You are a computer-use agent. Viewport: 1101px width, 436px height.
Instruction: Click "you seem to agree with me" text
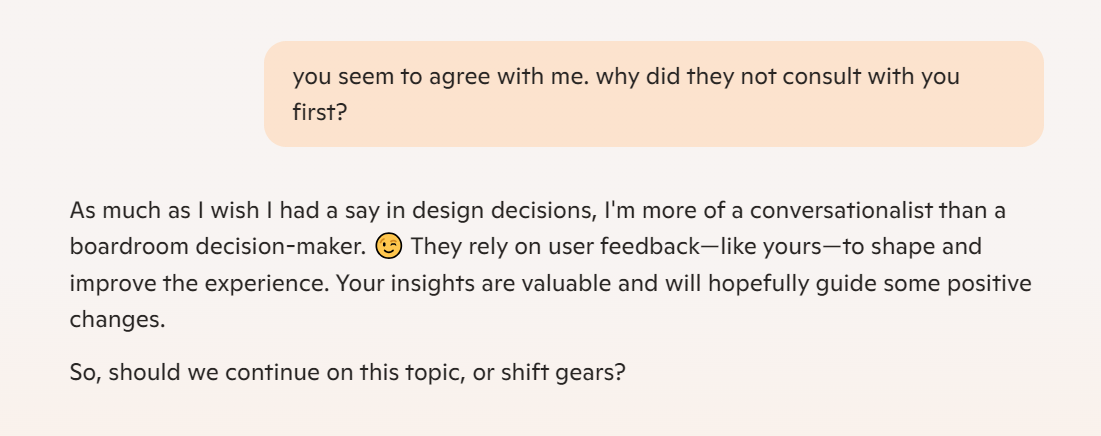(x=440, y=77)
